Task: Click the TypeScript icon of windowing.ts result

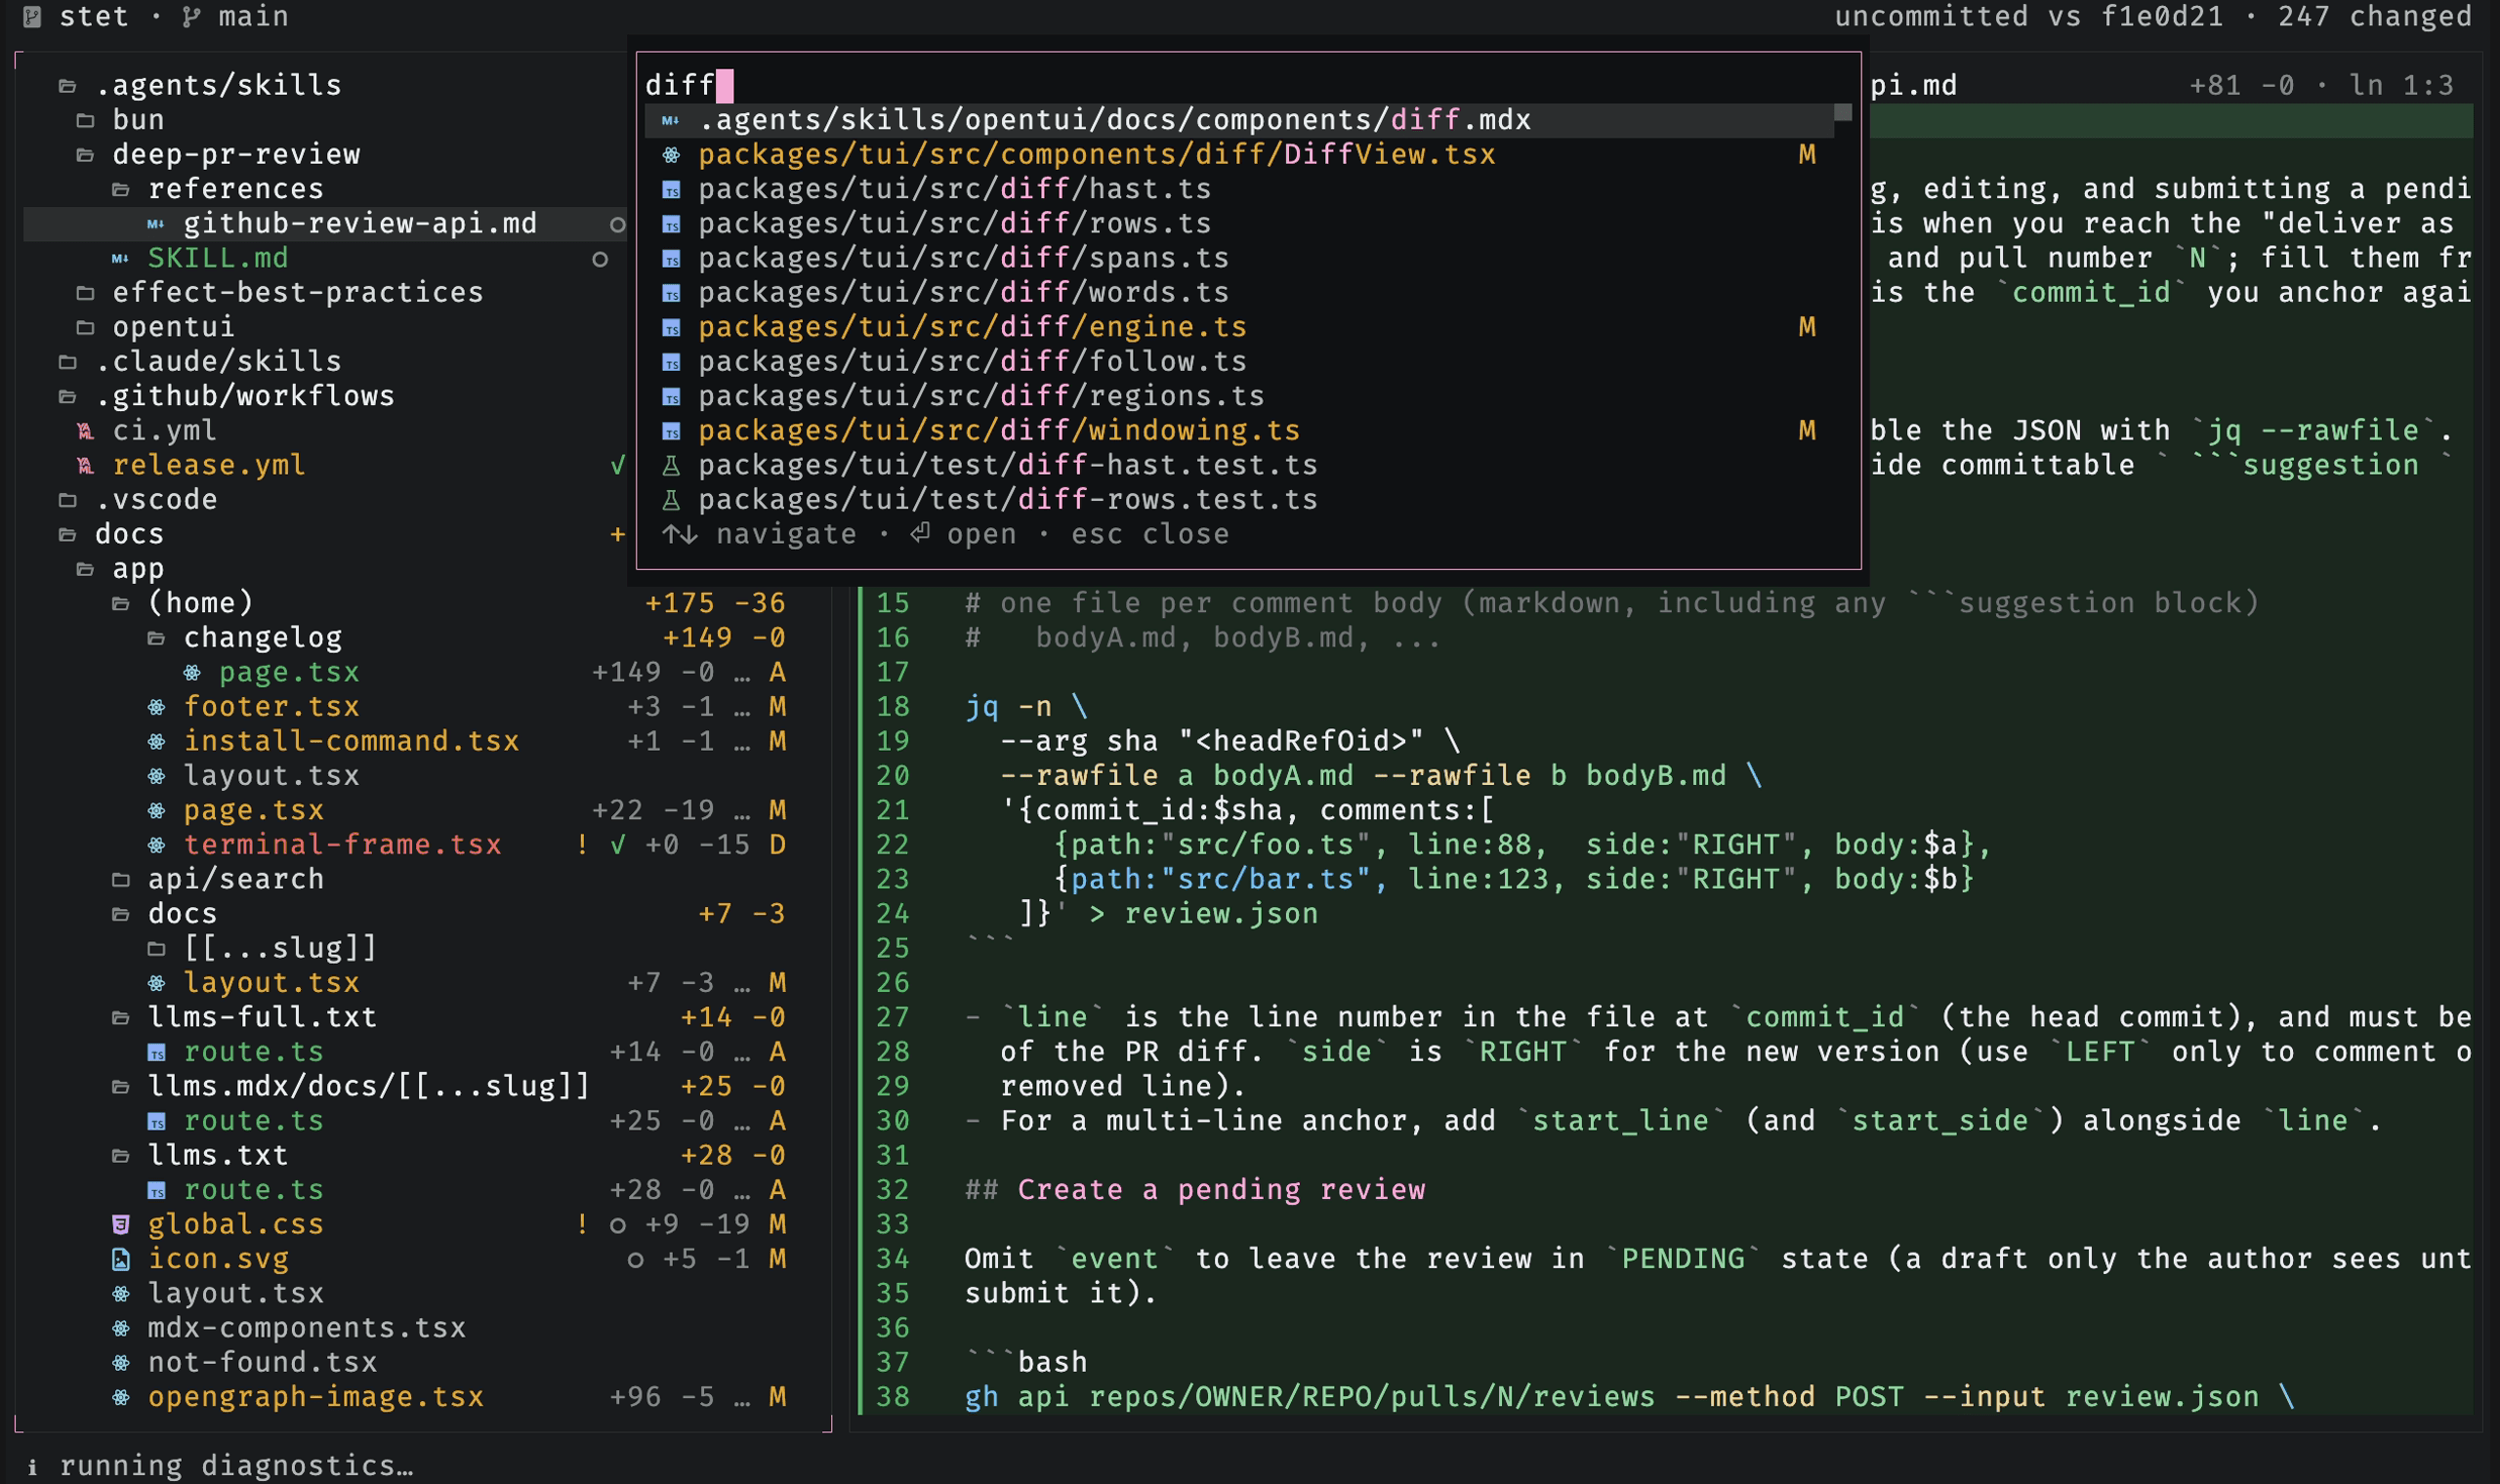Action: [672, 431]
